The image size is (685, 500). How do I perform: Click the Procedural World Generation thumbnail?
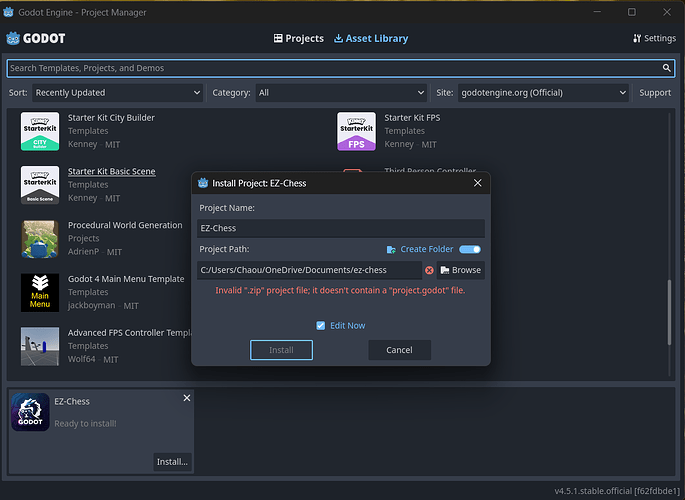click(40, 238)
